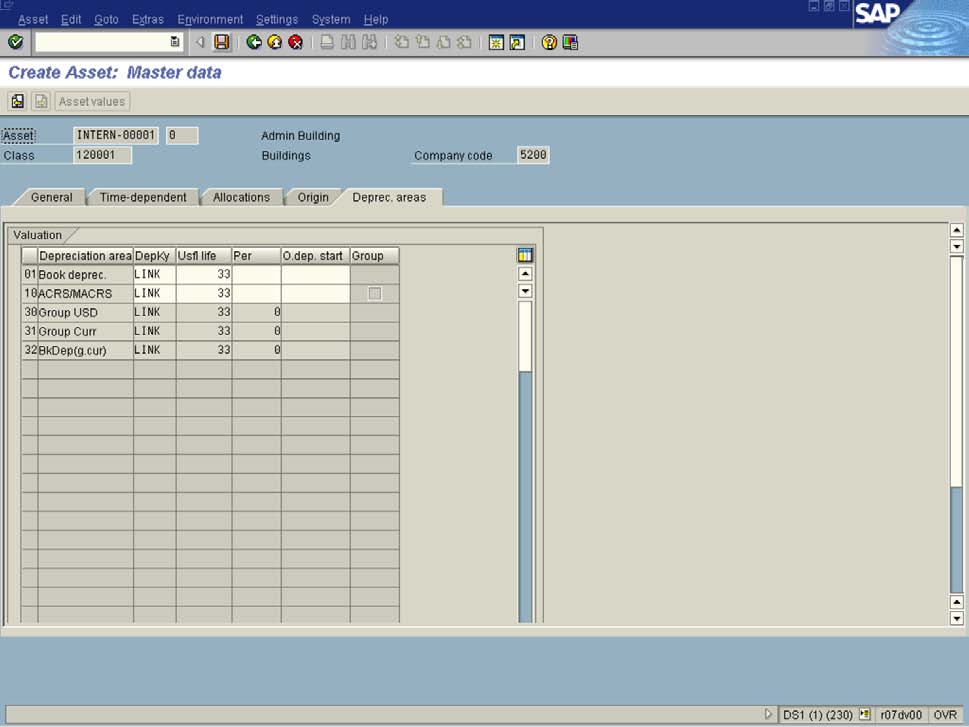Click the Company code field showing 5200
The width and height of the screenshot is (969, 727).
533,155
